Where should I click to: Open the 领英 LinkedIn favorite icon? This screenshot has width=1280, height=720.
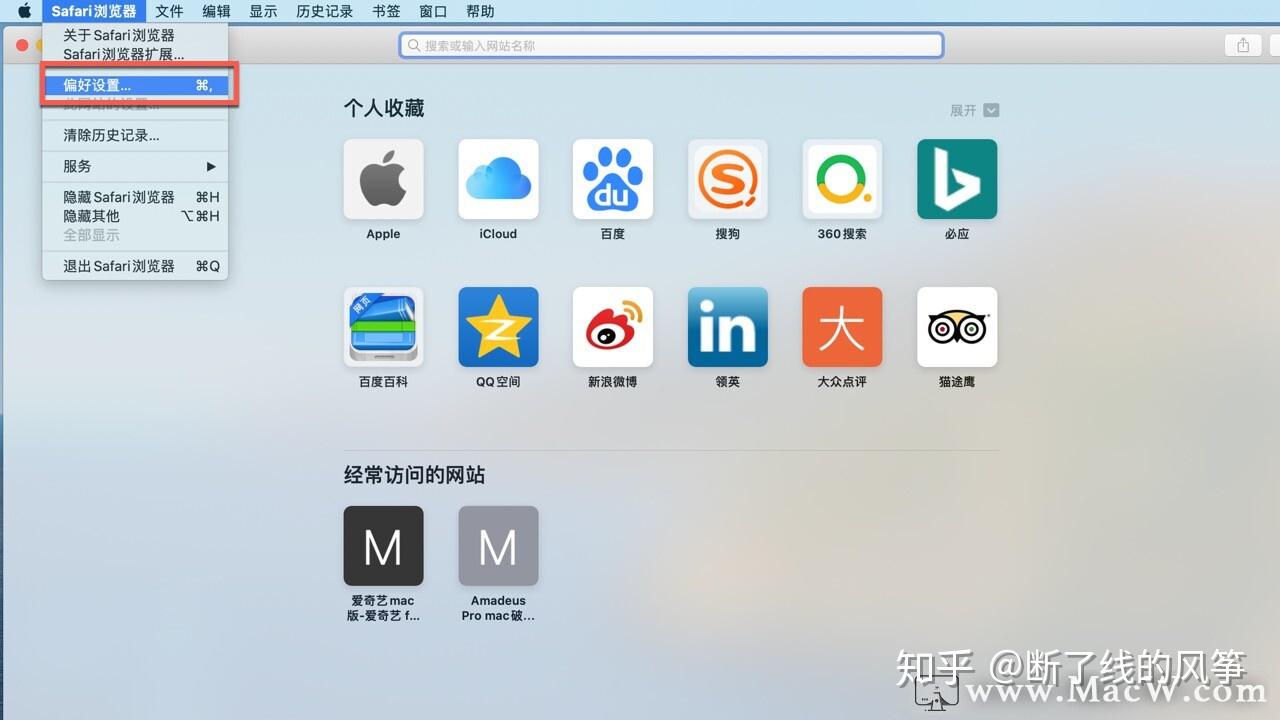coord(727,326)
